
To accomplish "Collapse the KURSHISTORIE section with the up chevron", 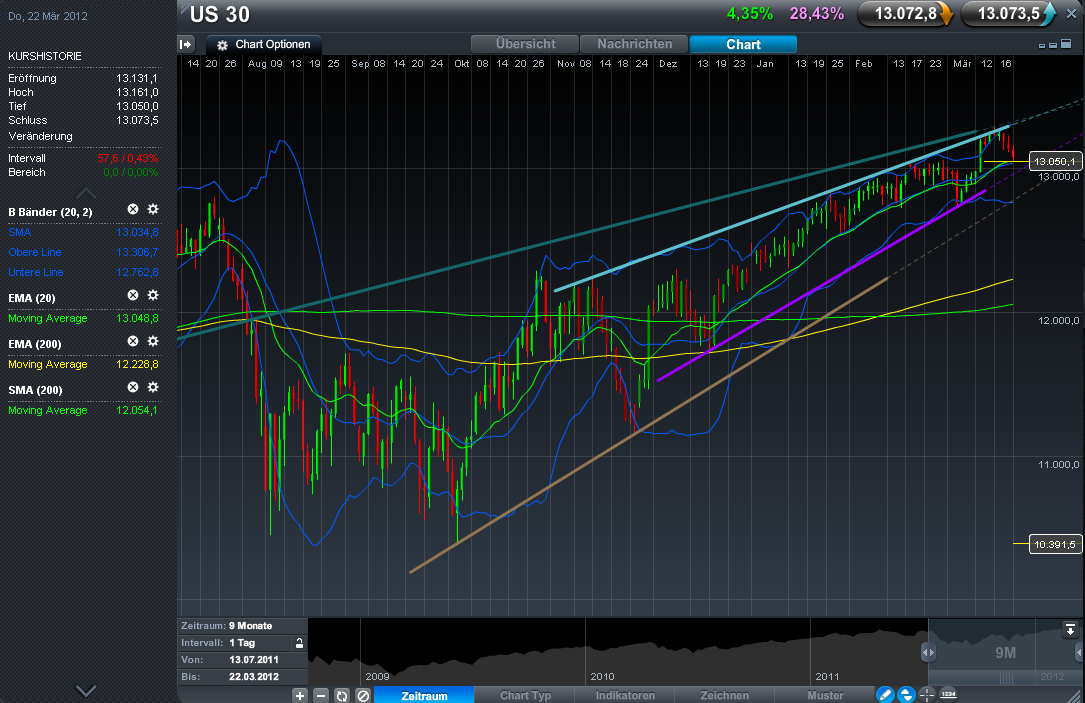I will (86, 192).
